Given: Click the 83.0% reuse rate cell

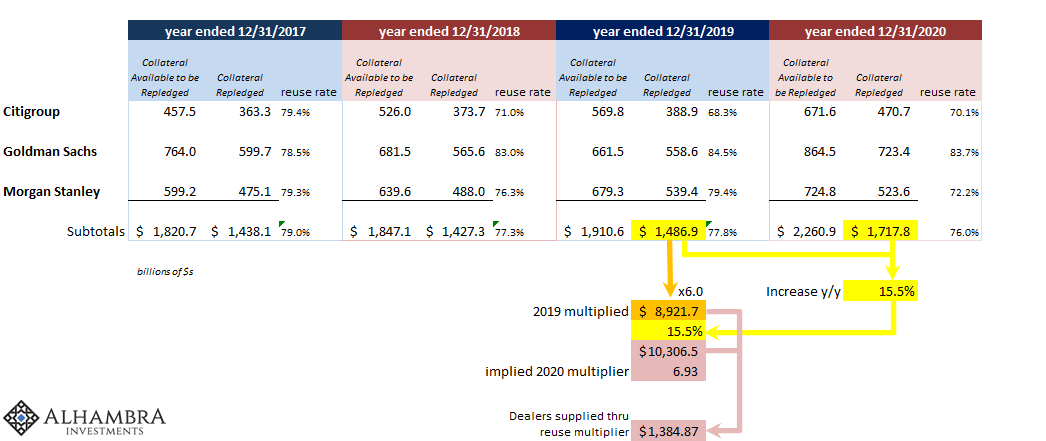Looking at the screenshot, I should 510,153.
